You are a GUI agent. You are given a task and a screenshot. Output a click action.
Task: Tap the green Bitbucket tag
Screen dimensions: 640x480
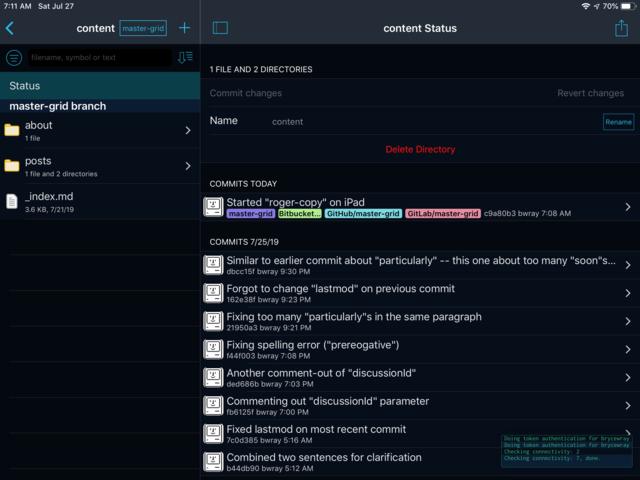click(x=300, y=213)
